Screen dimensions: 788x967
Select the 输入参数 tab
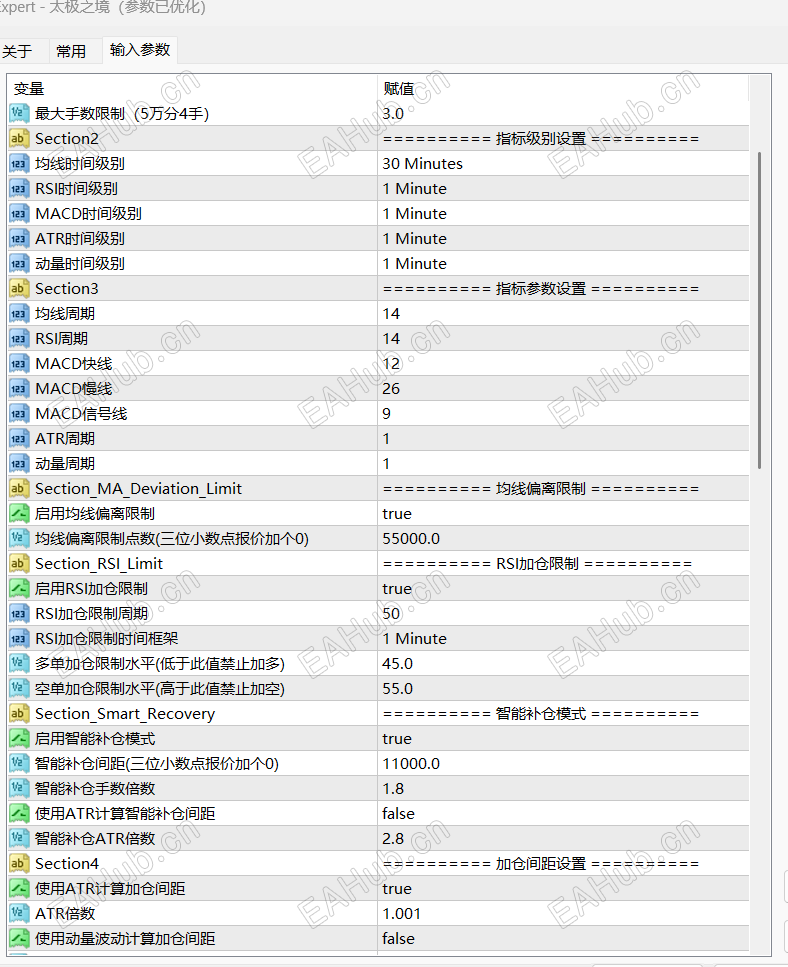point(140,50)
